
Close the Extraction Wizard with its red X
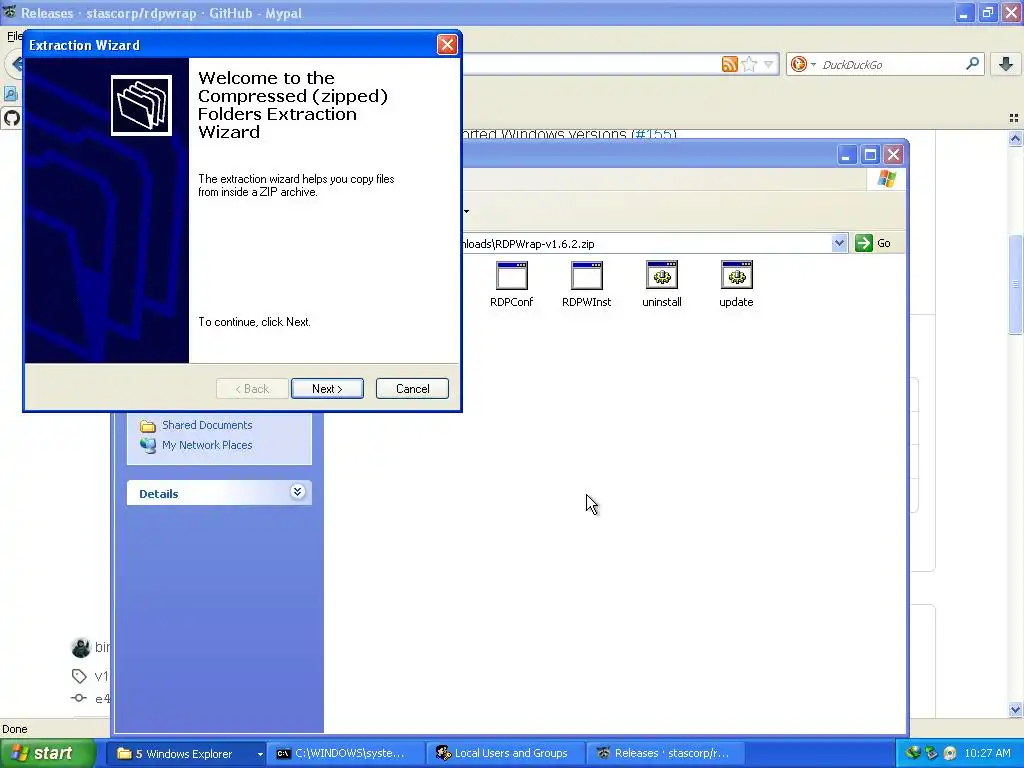447,44
